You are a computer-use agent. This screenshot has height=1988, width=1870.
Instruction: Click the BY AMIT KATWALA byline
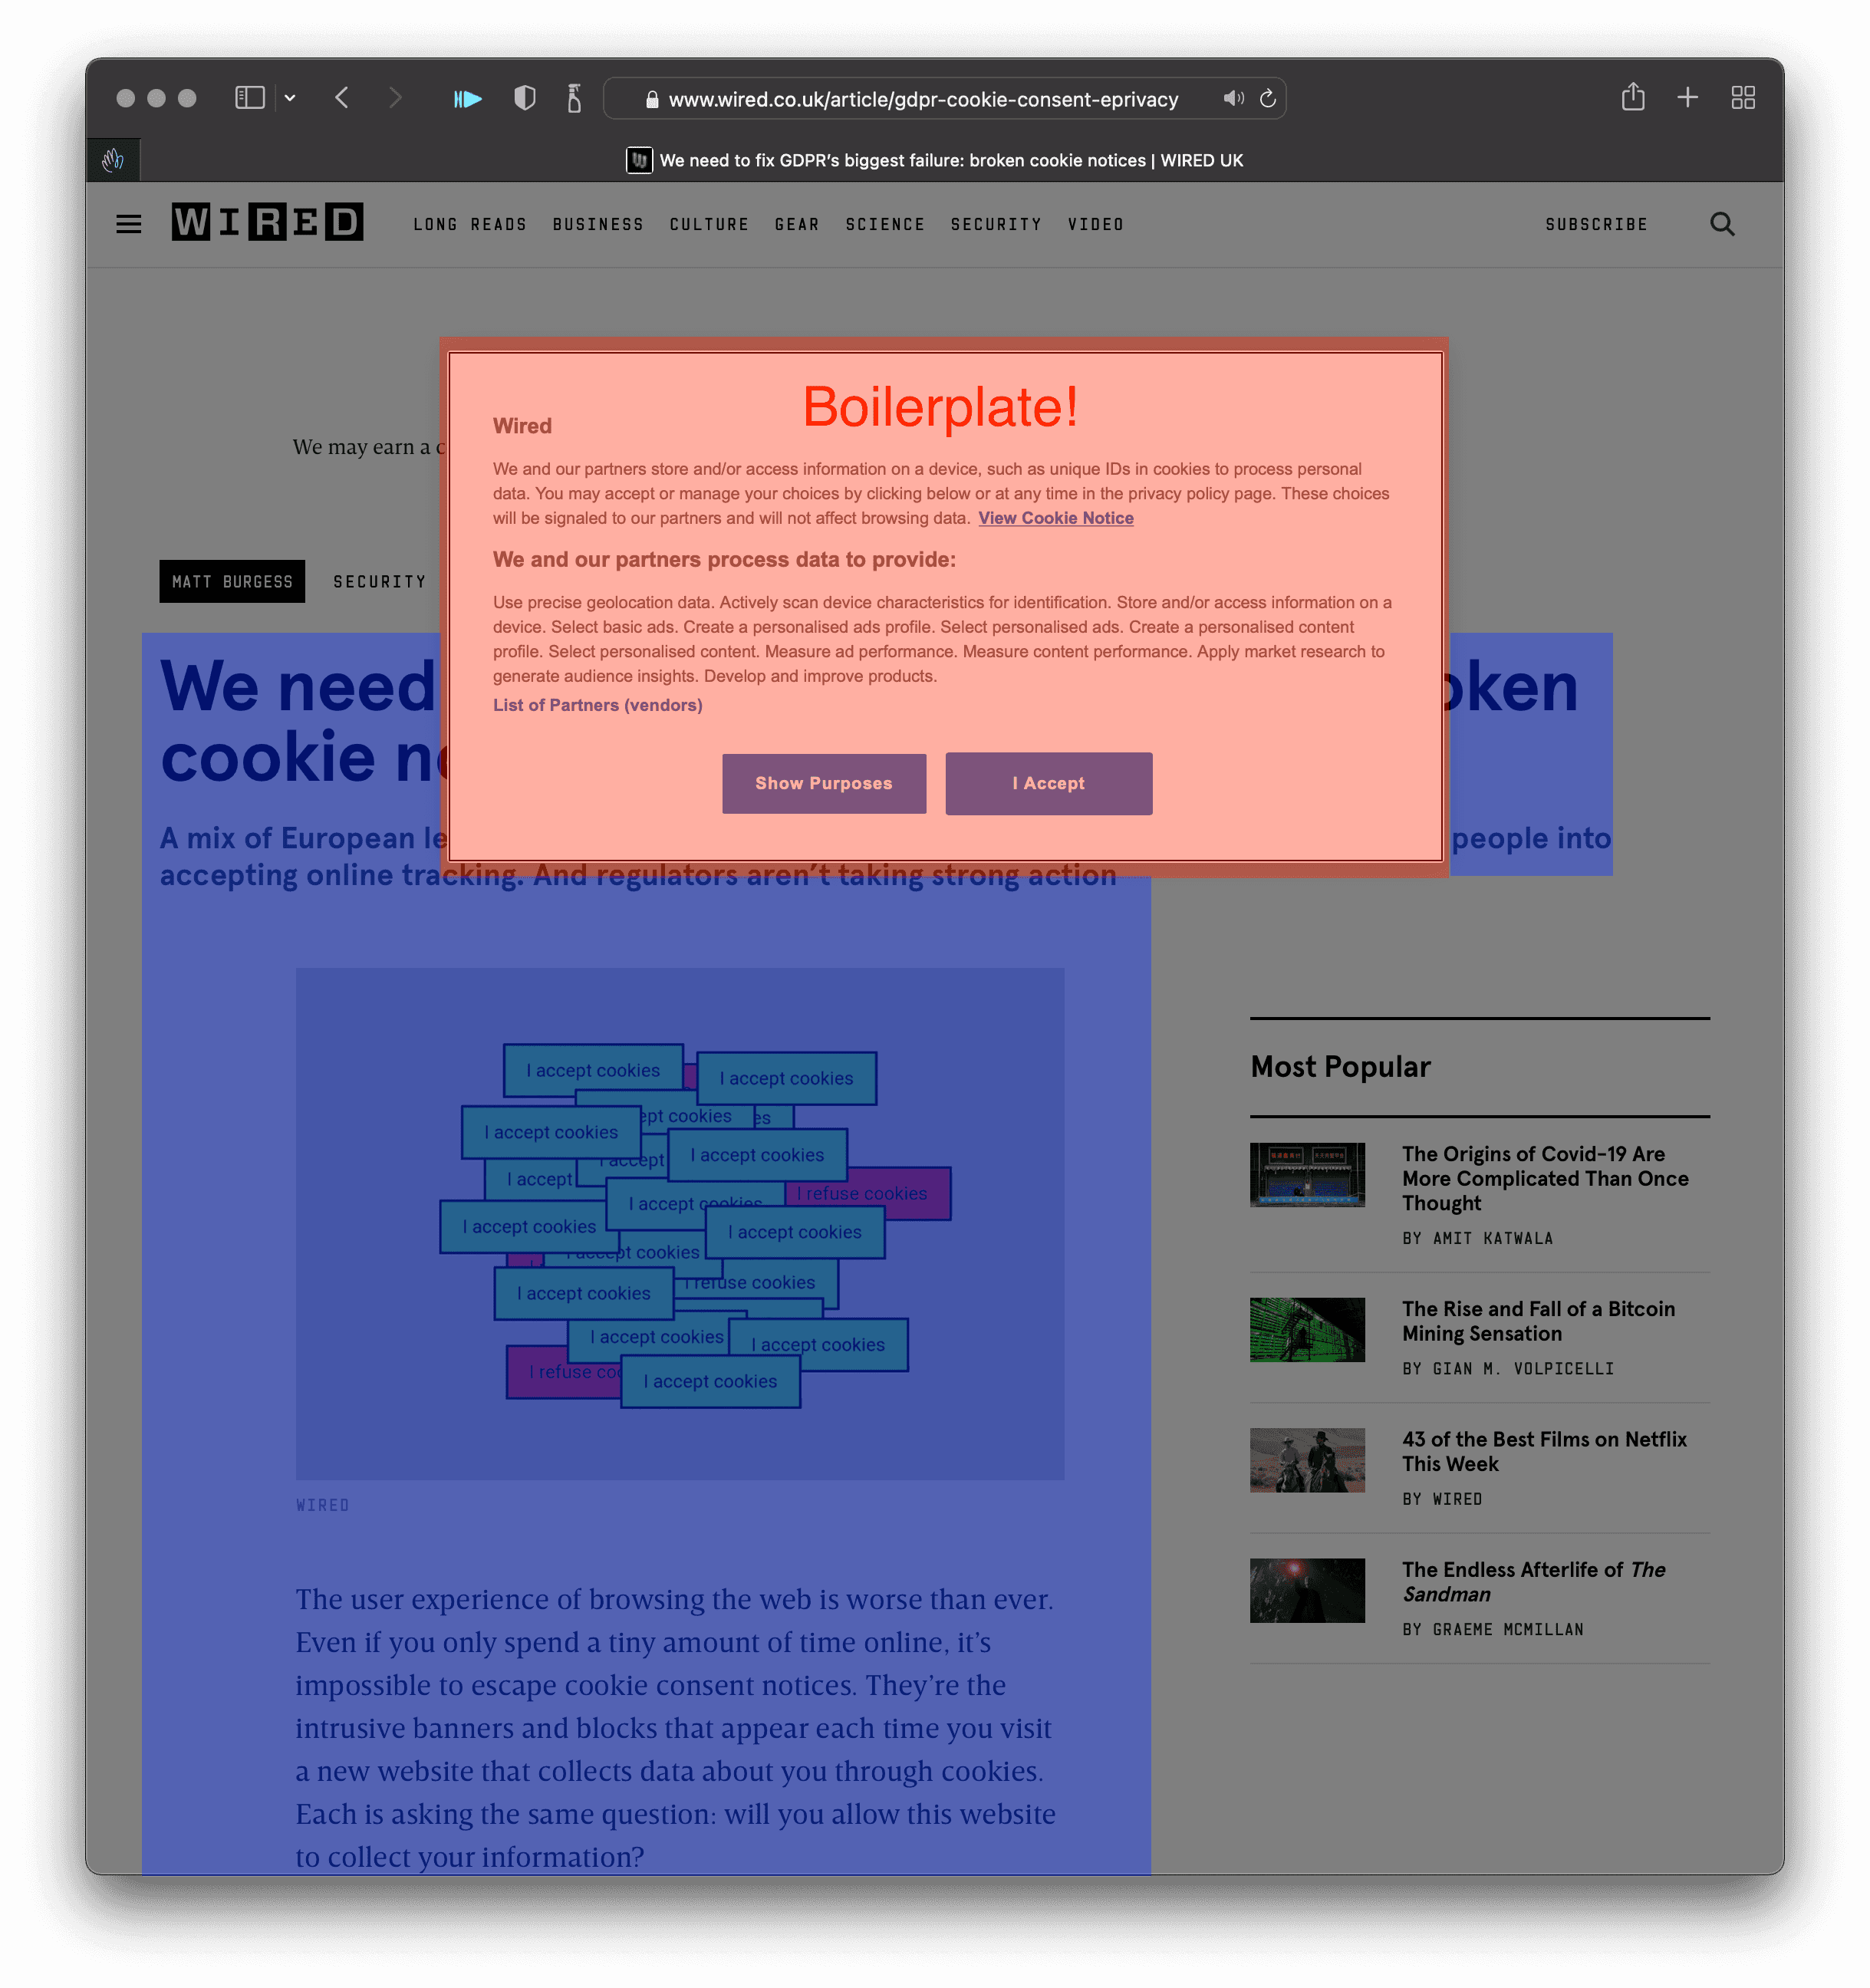pyautogui.click(x=1477, y=1238)
